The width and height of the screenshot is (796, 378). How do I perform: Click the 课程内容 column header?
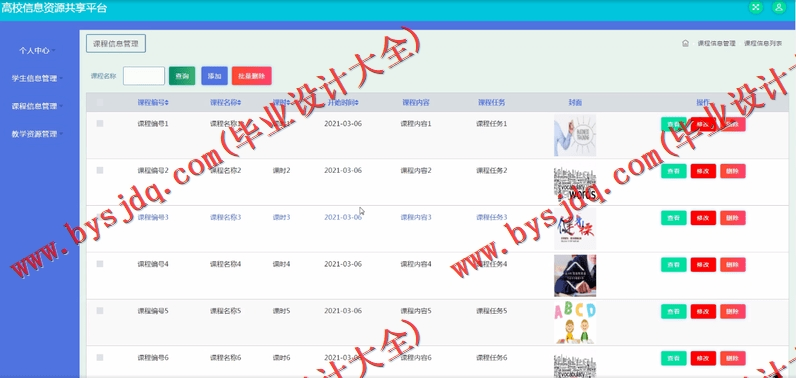point(416,102)
